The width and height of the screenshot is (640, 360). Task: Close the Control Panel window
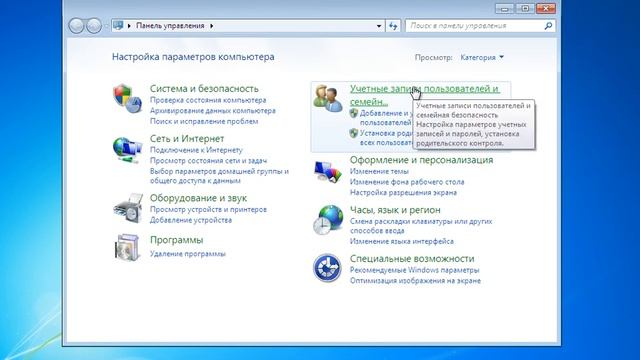[546, 8]
